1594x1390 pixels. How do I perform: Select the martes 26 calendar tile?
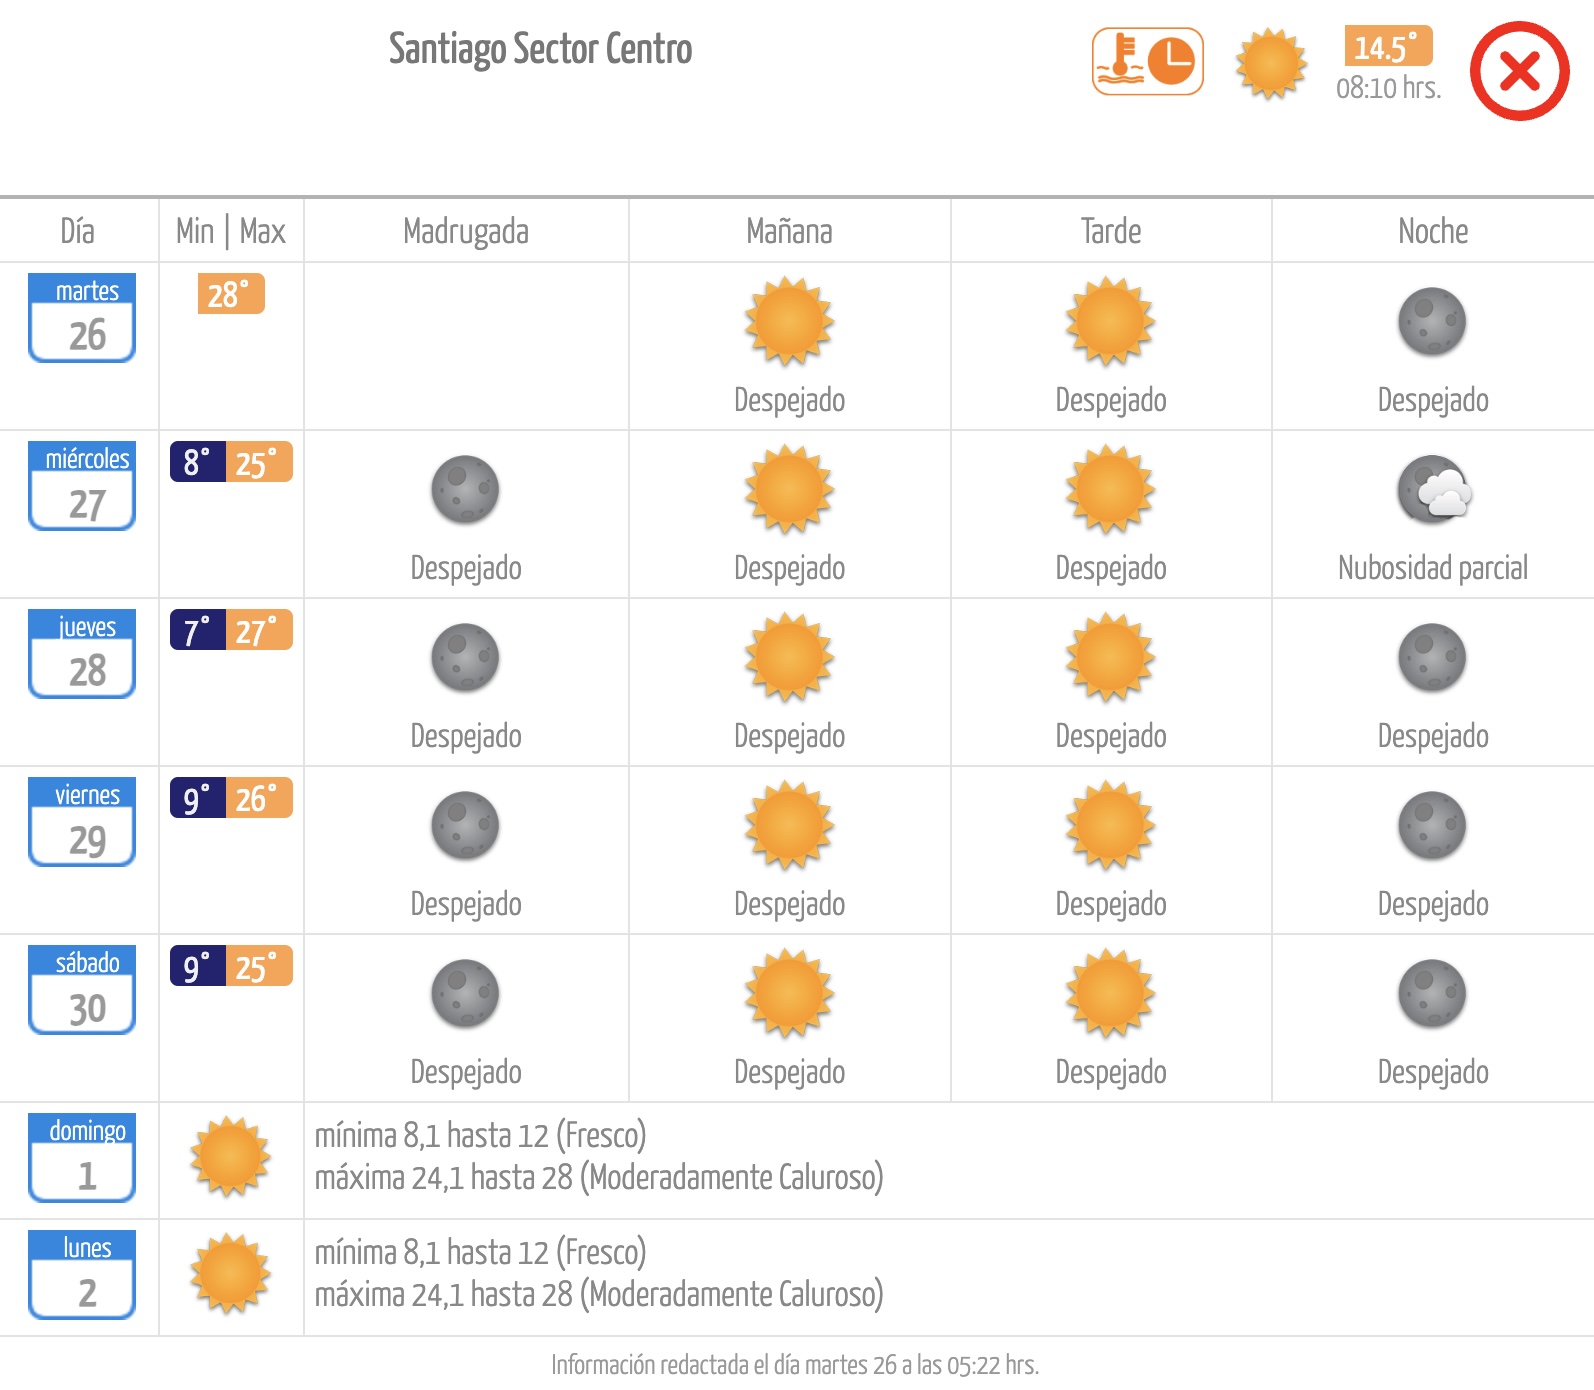pyautogui.click(x=82, y=318)
